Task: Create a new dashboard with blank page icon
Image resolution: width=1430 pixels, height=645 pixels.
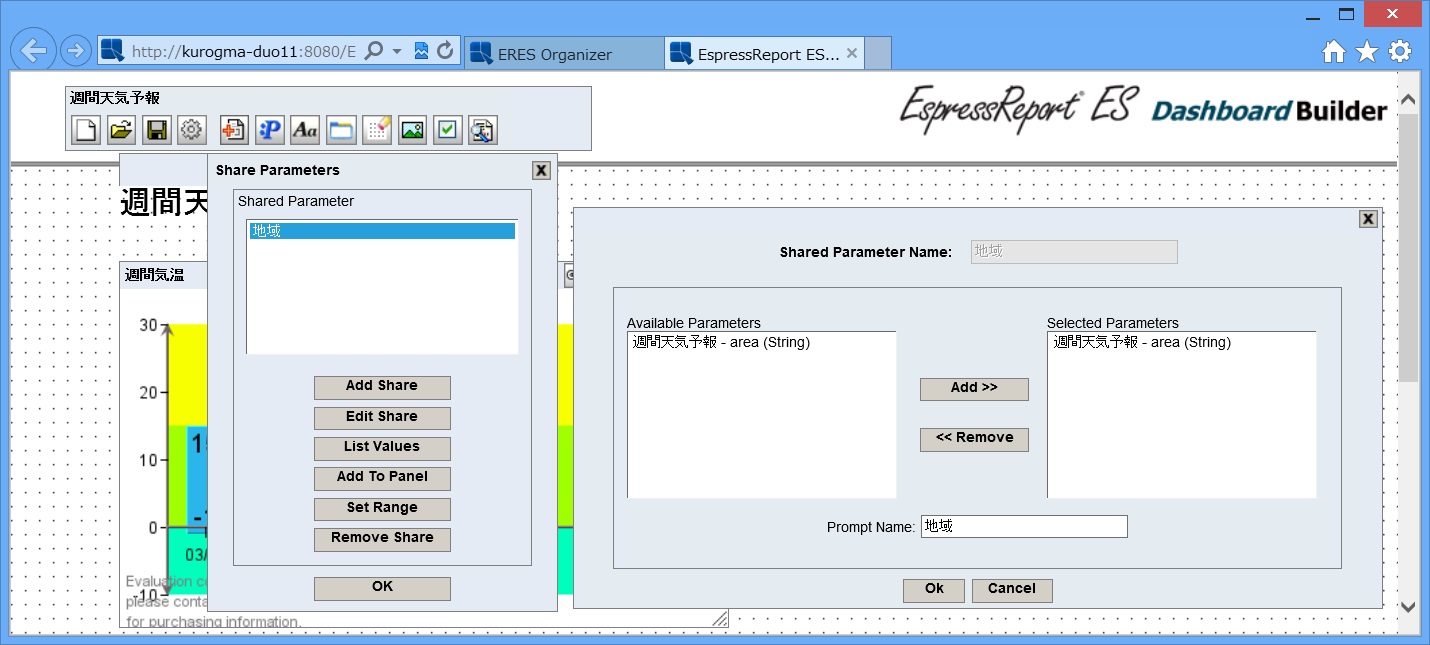Action: click(x=86, y=130)
